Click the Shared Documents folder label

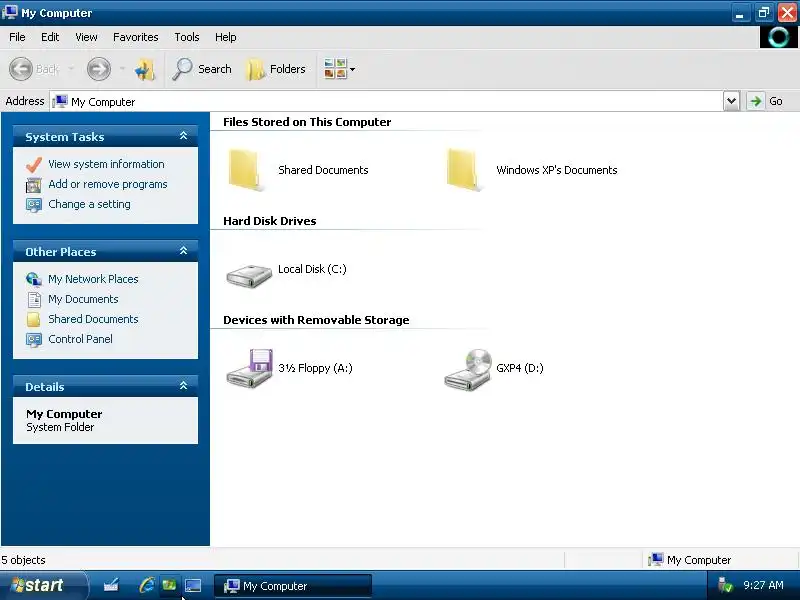pos(323,170)
